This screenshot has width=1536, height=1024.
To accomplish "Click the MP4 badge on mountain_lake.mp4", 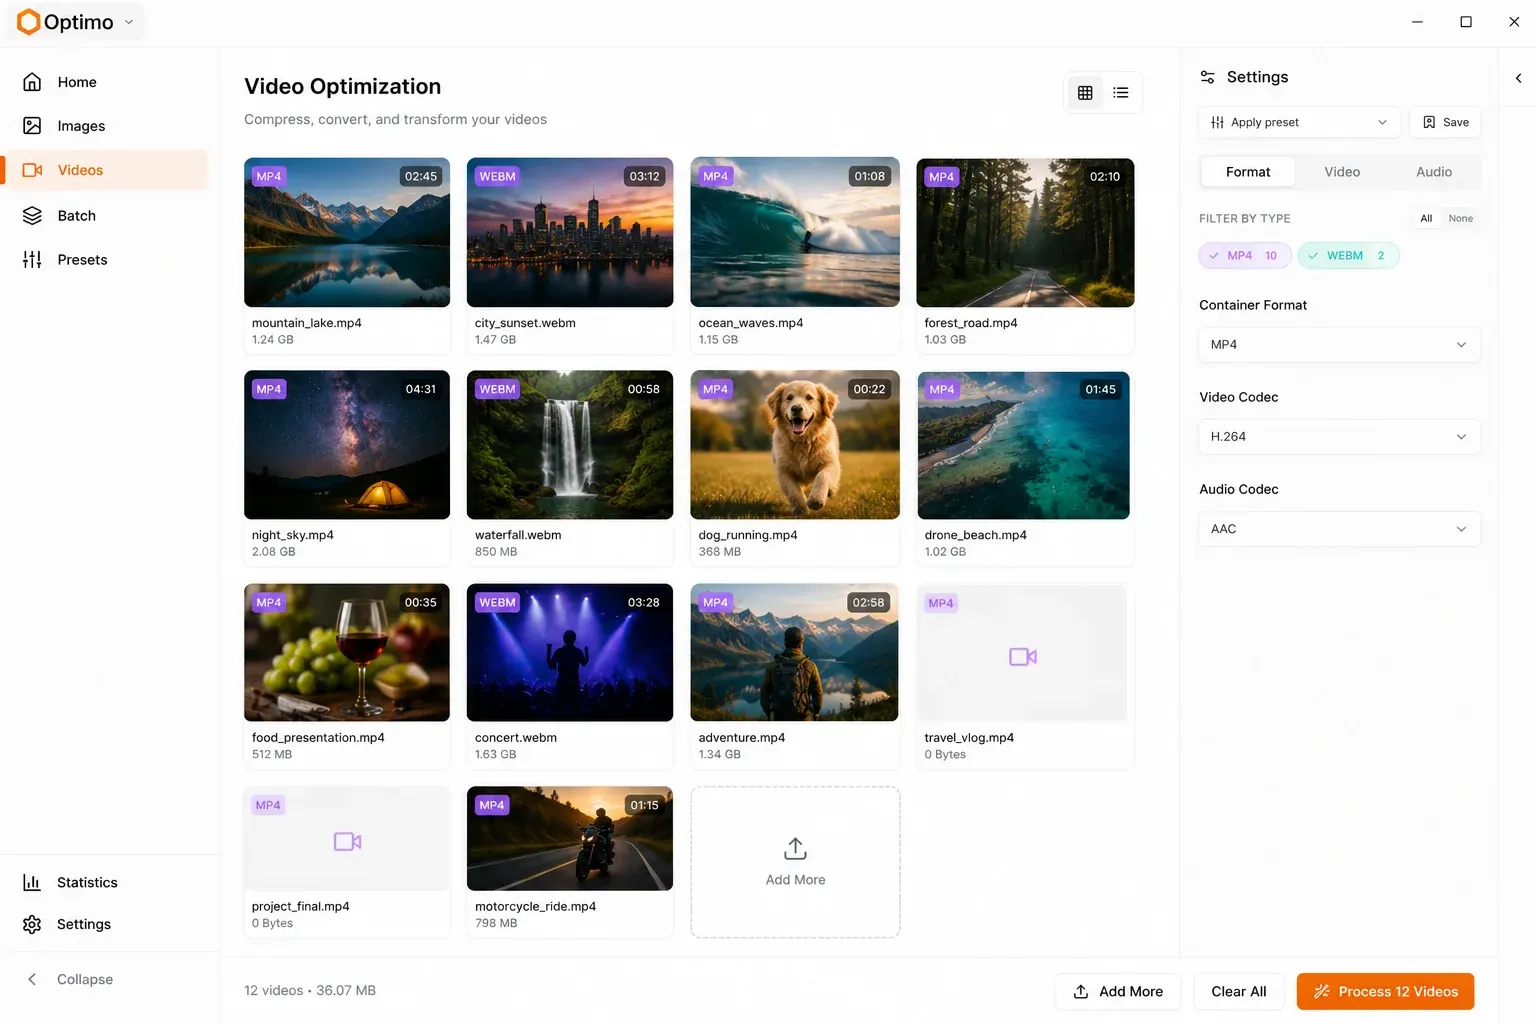I will click(x=269, y=177).
